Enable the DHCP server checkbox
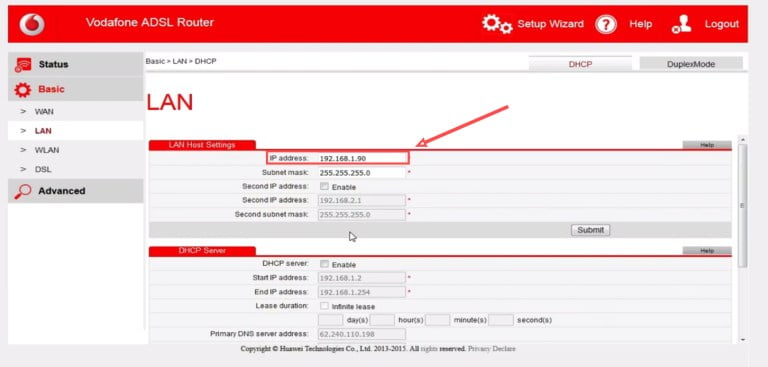The image size is (768, 367). coord(324,264)
